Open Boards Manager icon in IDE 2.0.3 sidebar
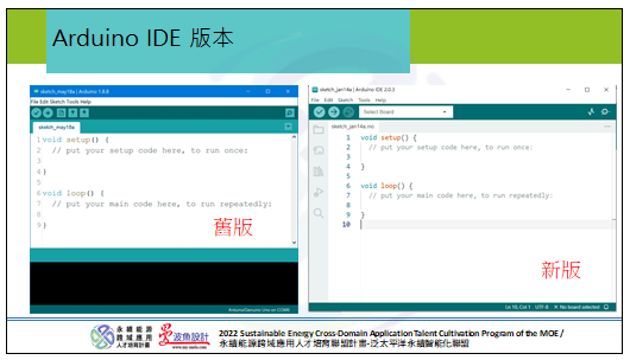The image size is (630, 360). 319,150
